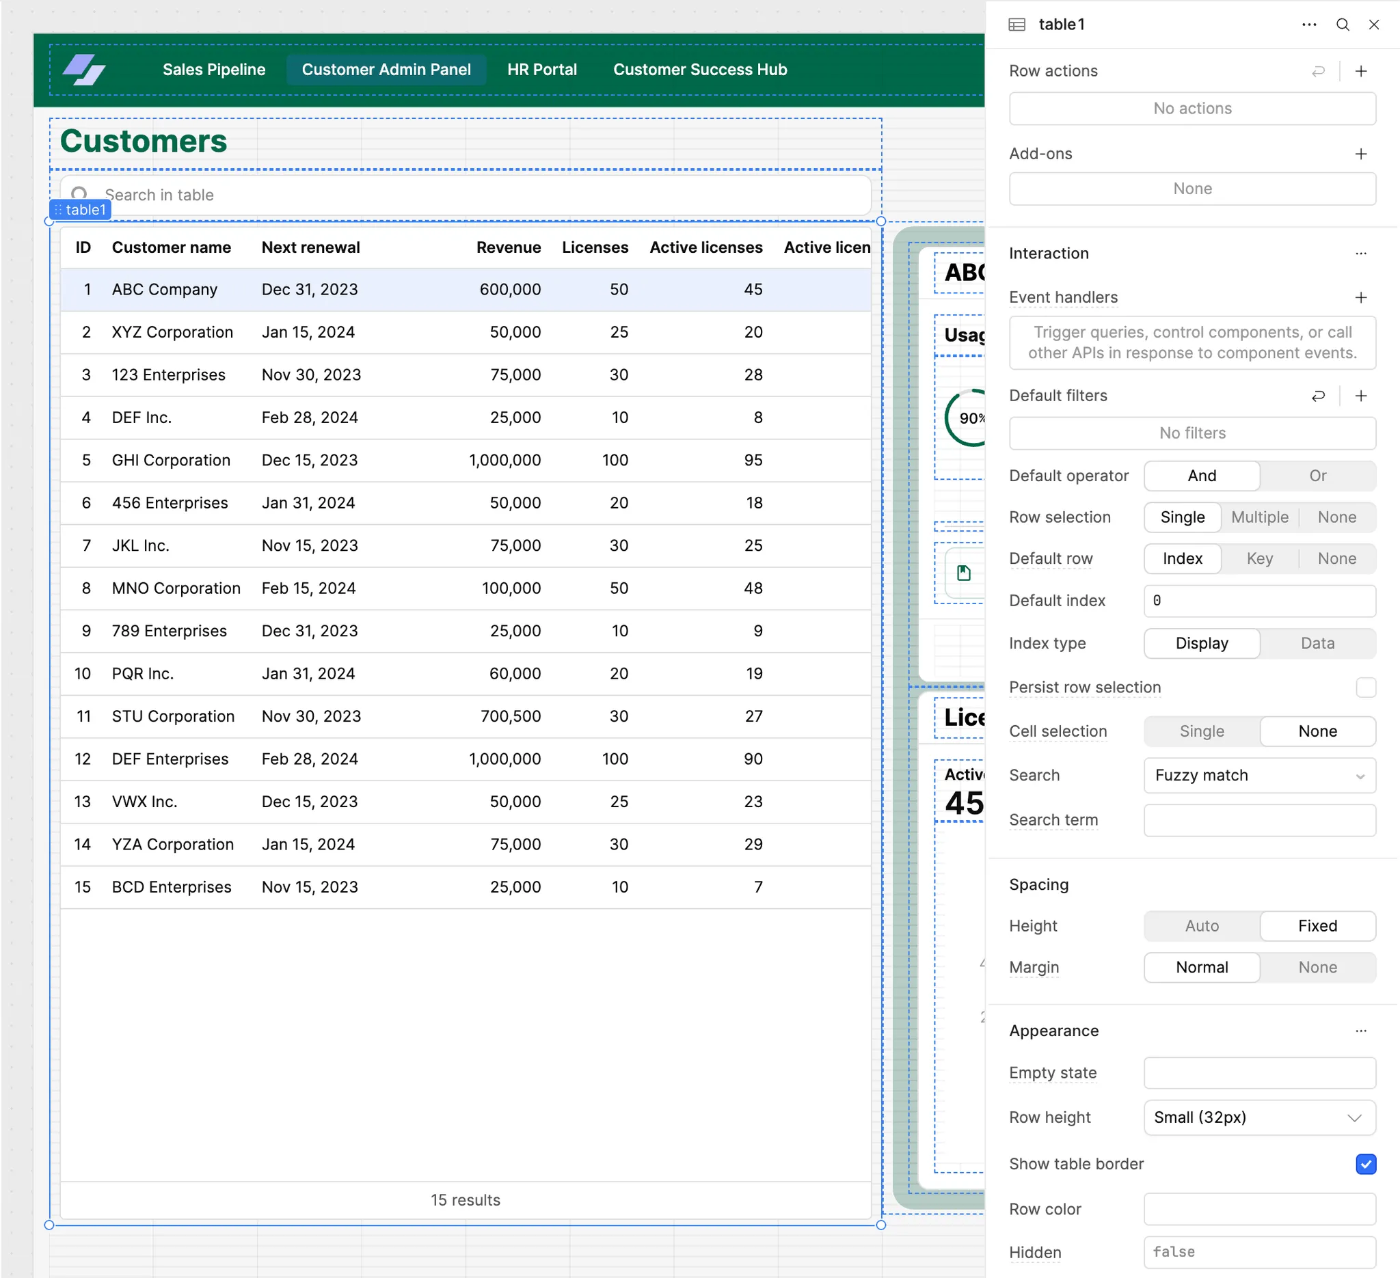
Task: Enable Persist row selection checkbox
Action: 1366,687
